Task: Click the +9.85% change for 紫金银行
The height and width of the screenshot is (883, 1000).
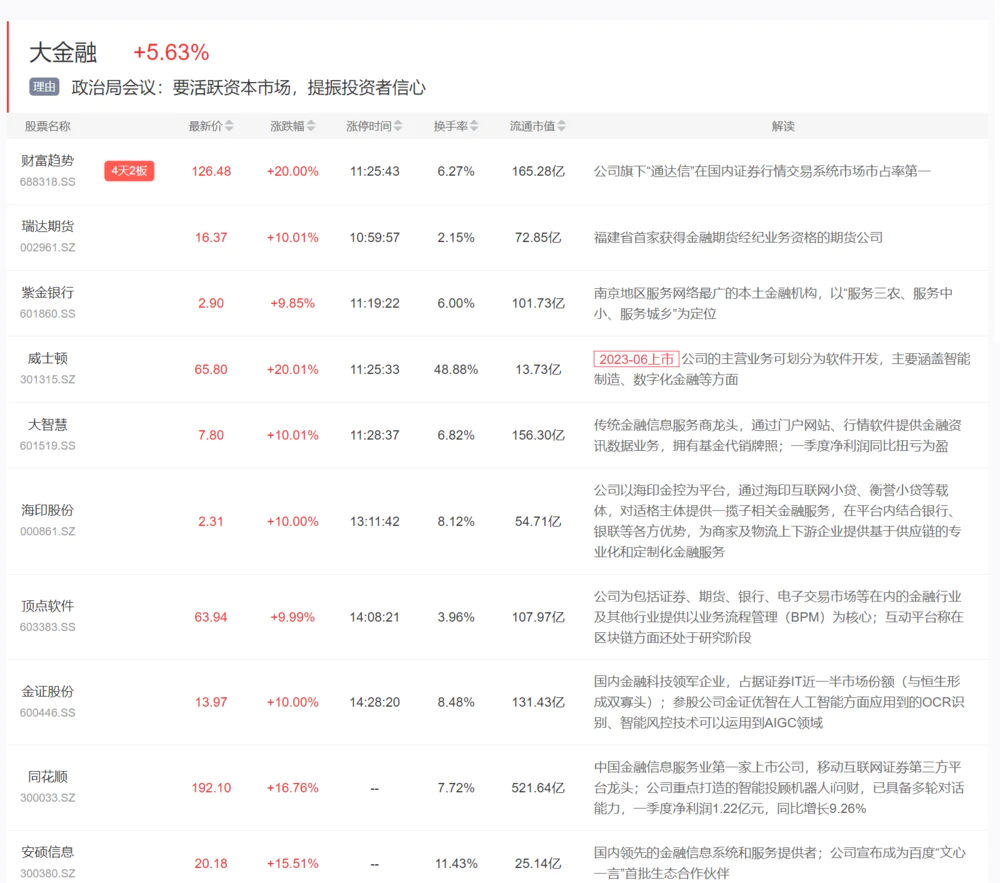Action: point(293,303)
